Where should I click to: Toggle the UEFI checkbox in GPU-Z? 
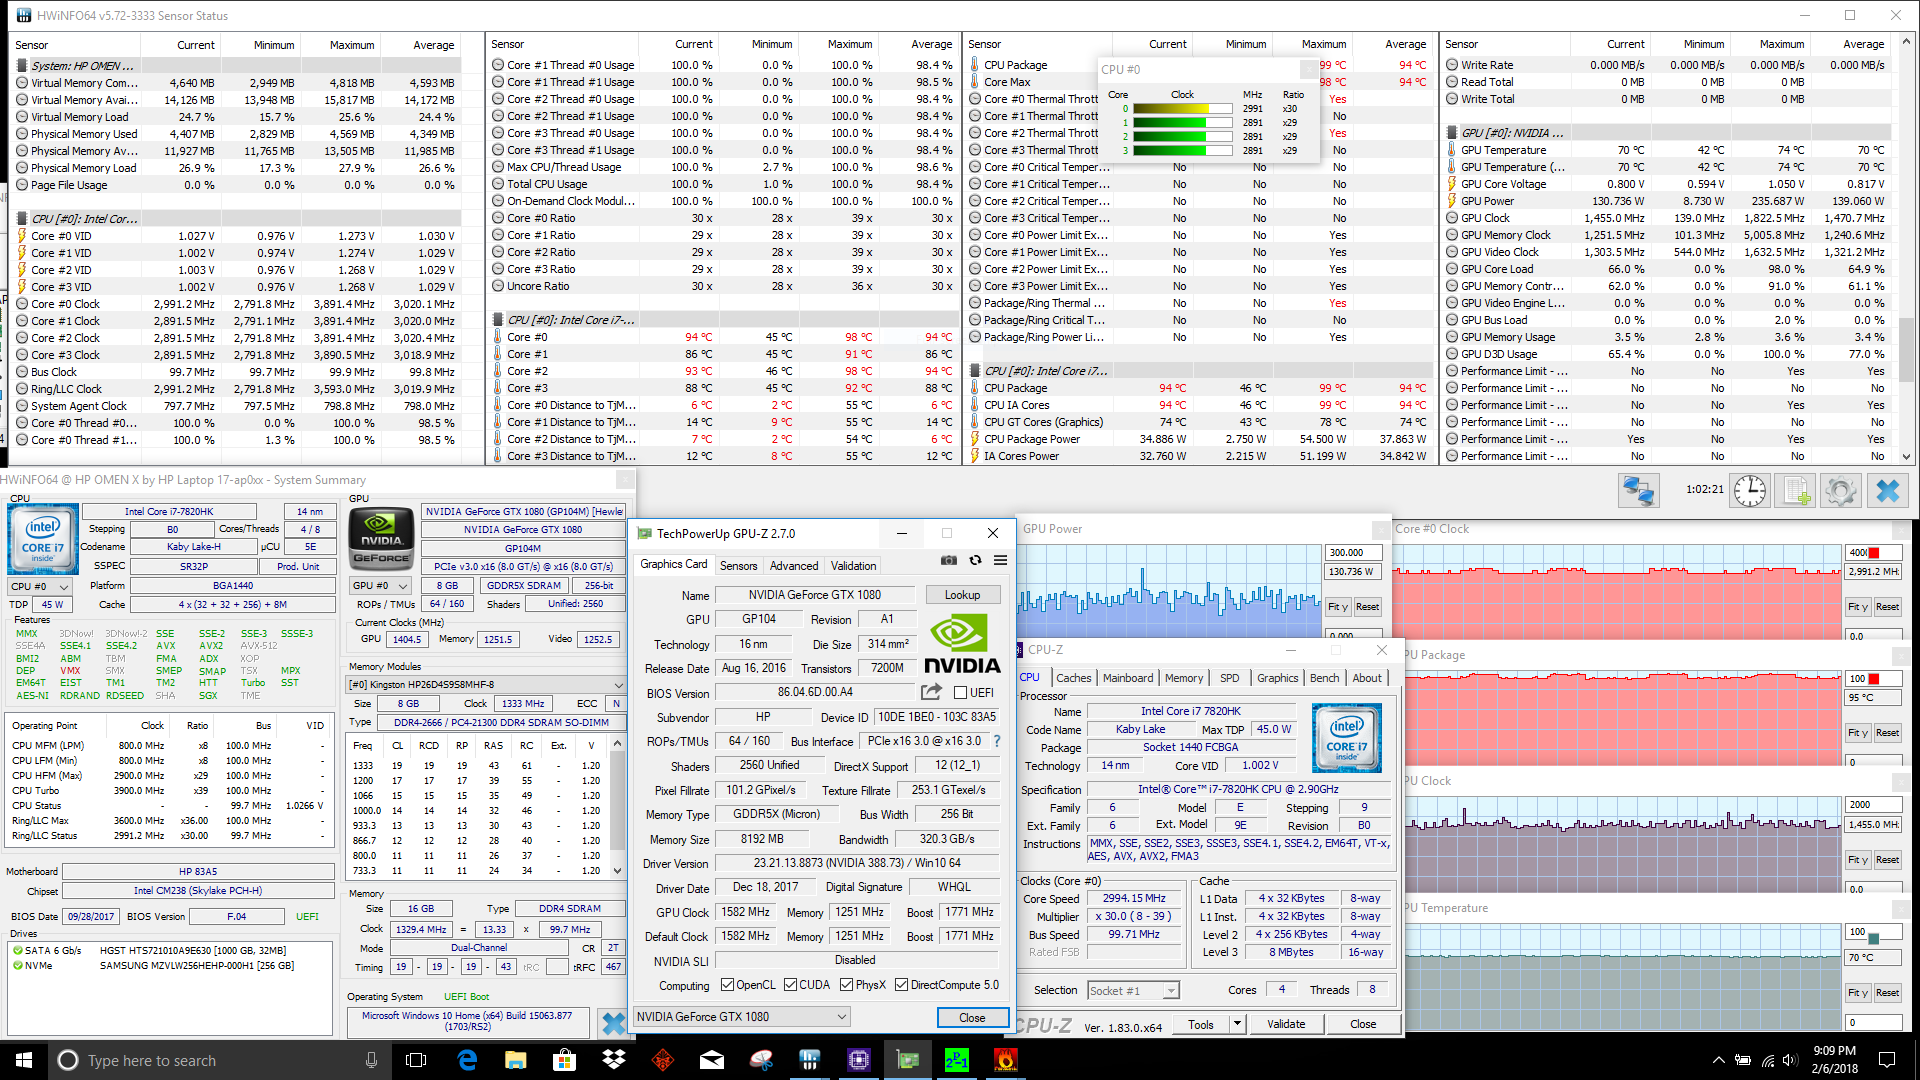(960, 693)
